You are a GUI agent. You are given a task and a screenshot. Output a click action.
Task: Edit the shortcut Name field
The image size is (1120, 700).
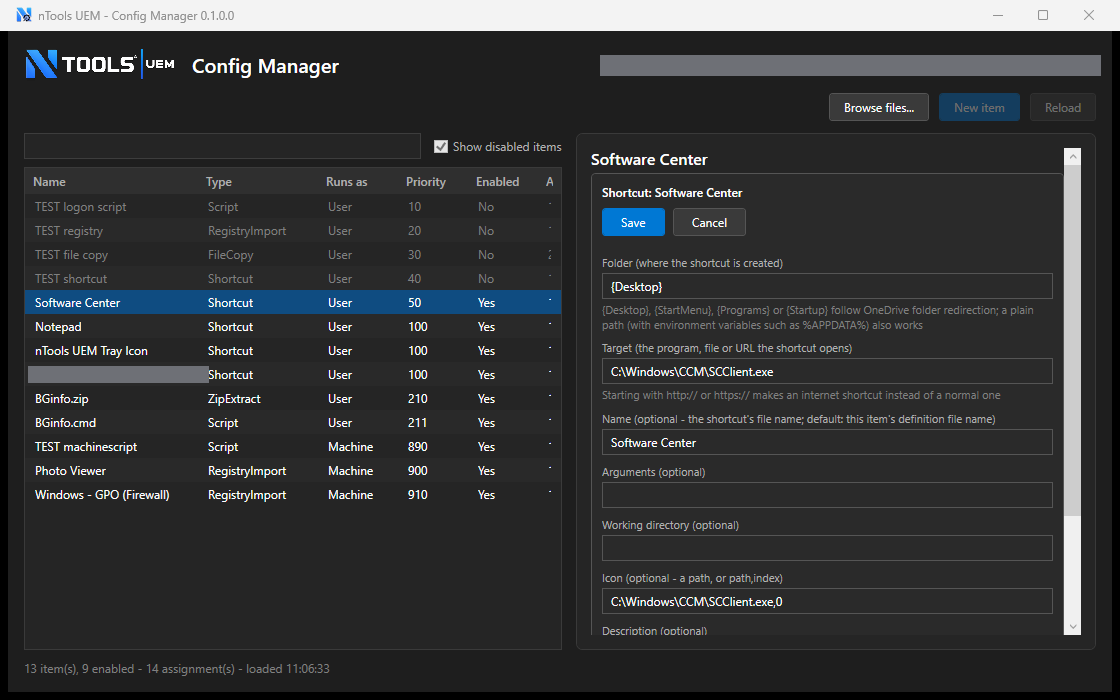[x=827, y=442]
